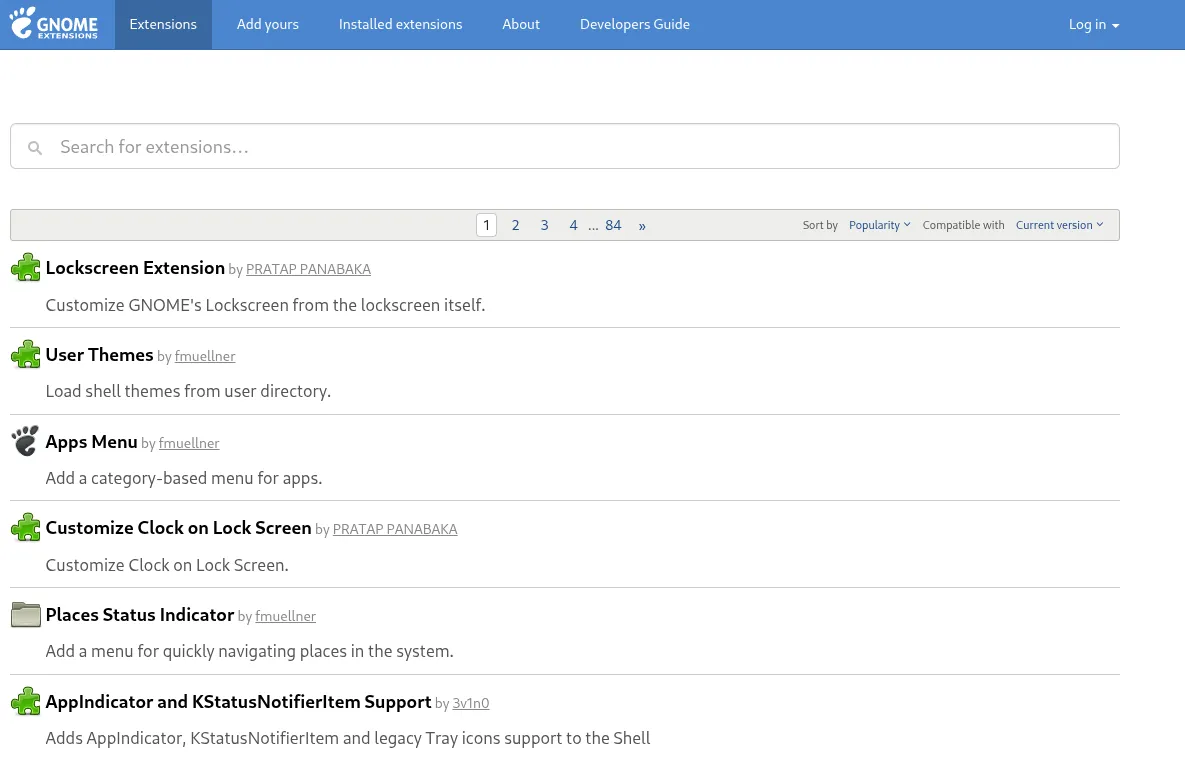This screenshot has height=760, width=1185.
Task: Open the Sort by Popularity dropdown
Action: (879, 225)
